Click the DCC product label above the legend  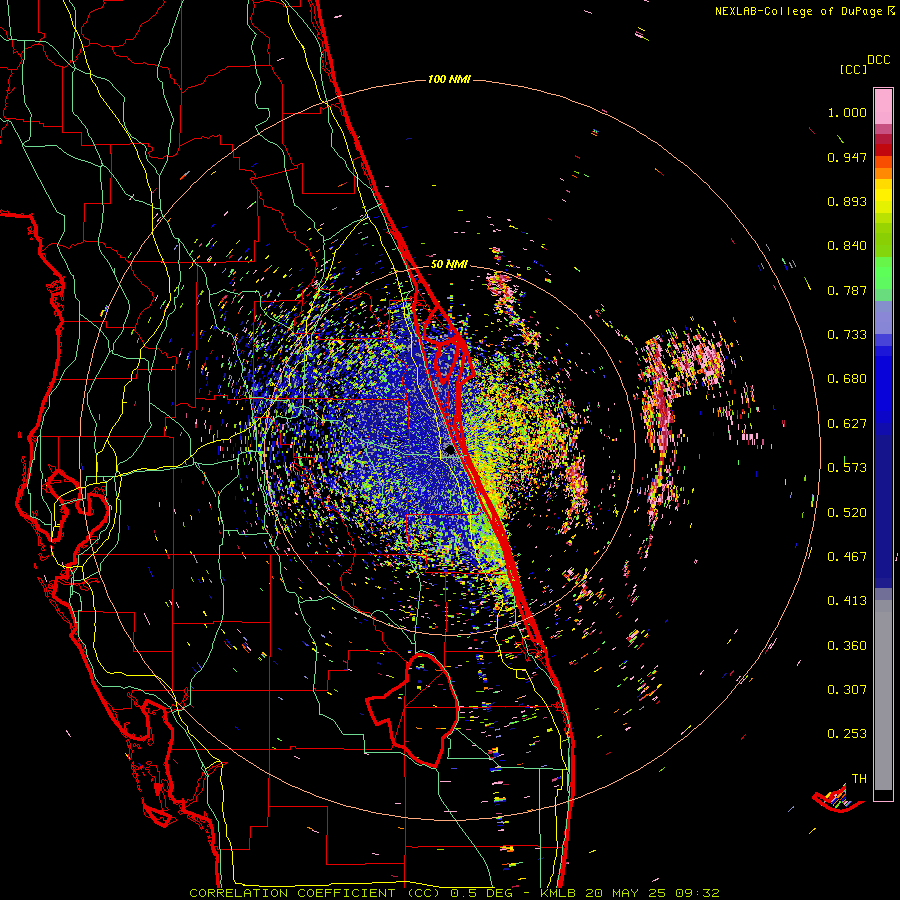coord(878,60)
